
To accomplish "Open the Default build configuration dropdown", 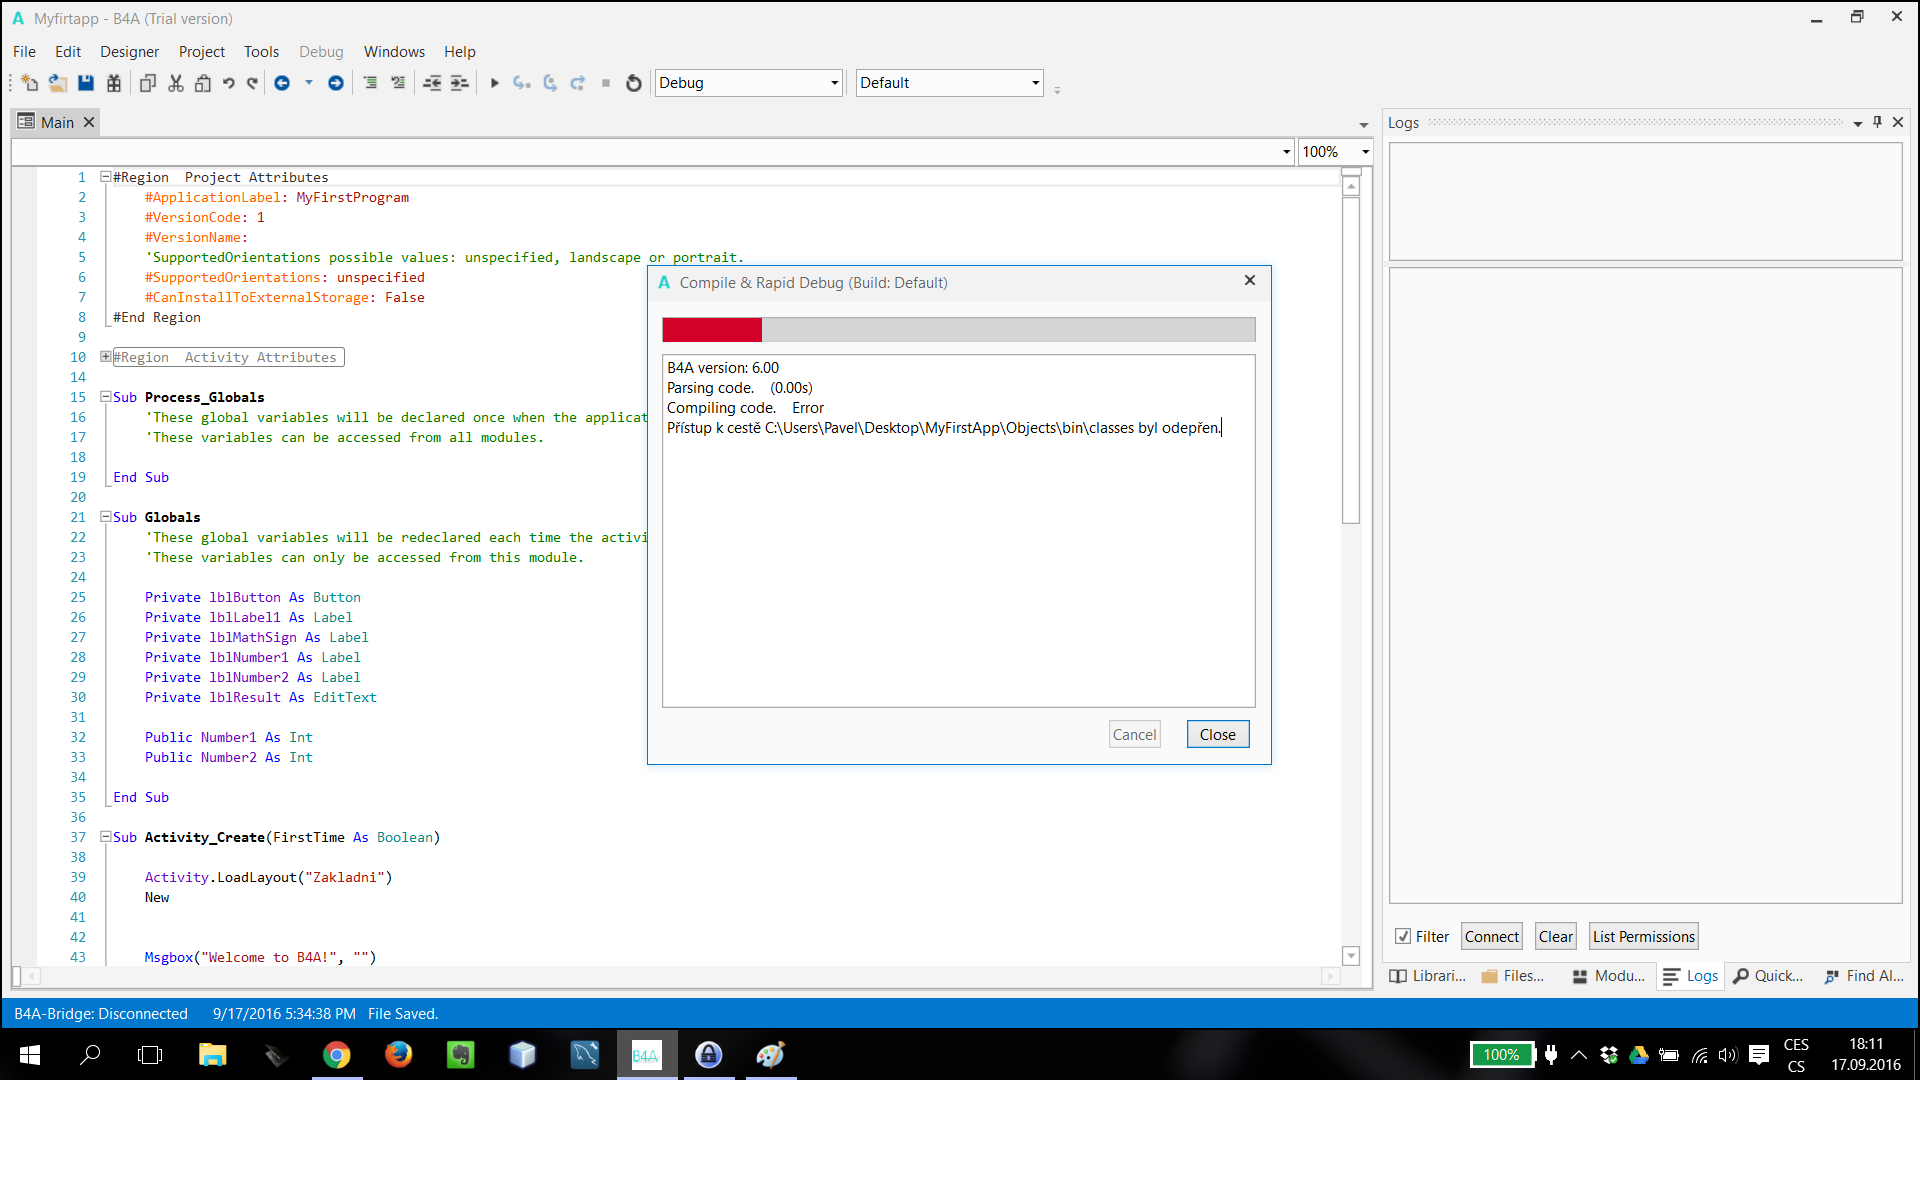I will [1035, 83].
